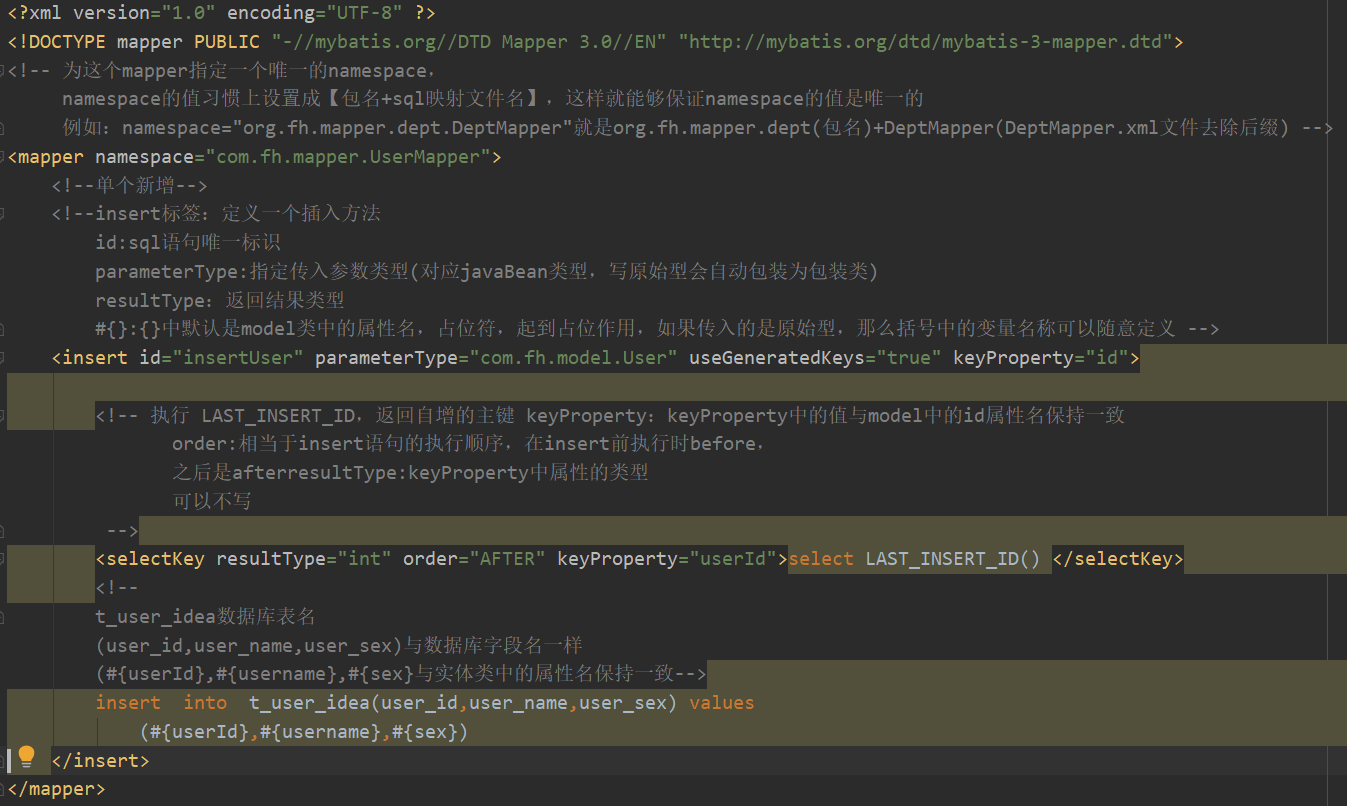Click the comment line 'id:sql语句唯一标识'
This screenshot has height=806, width=1347.
tap(188, 243)
